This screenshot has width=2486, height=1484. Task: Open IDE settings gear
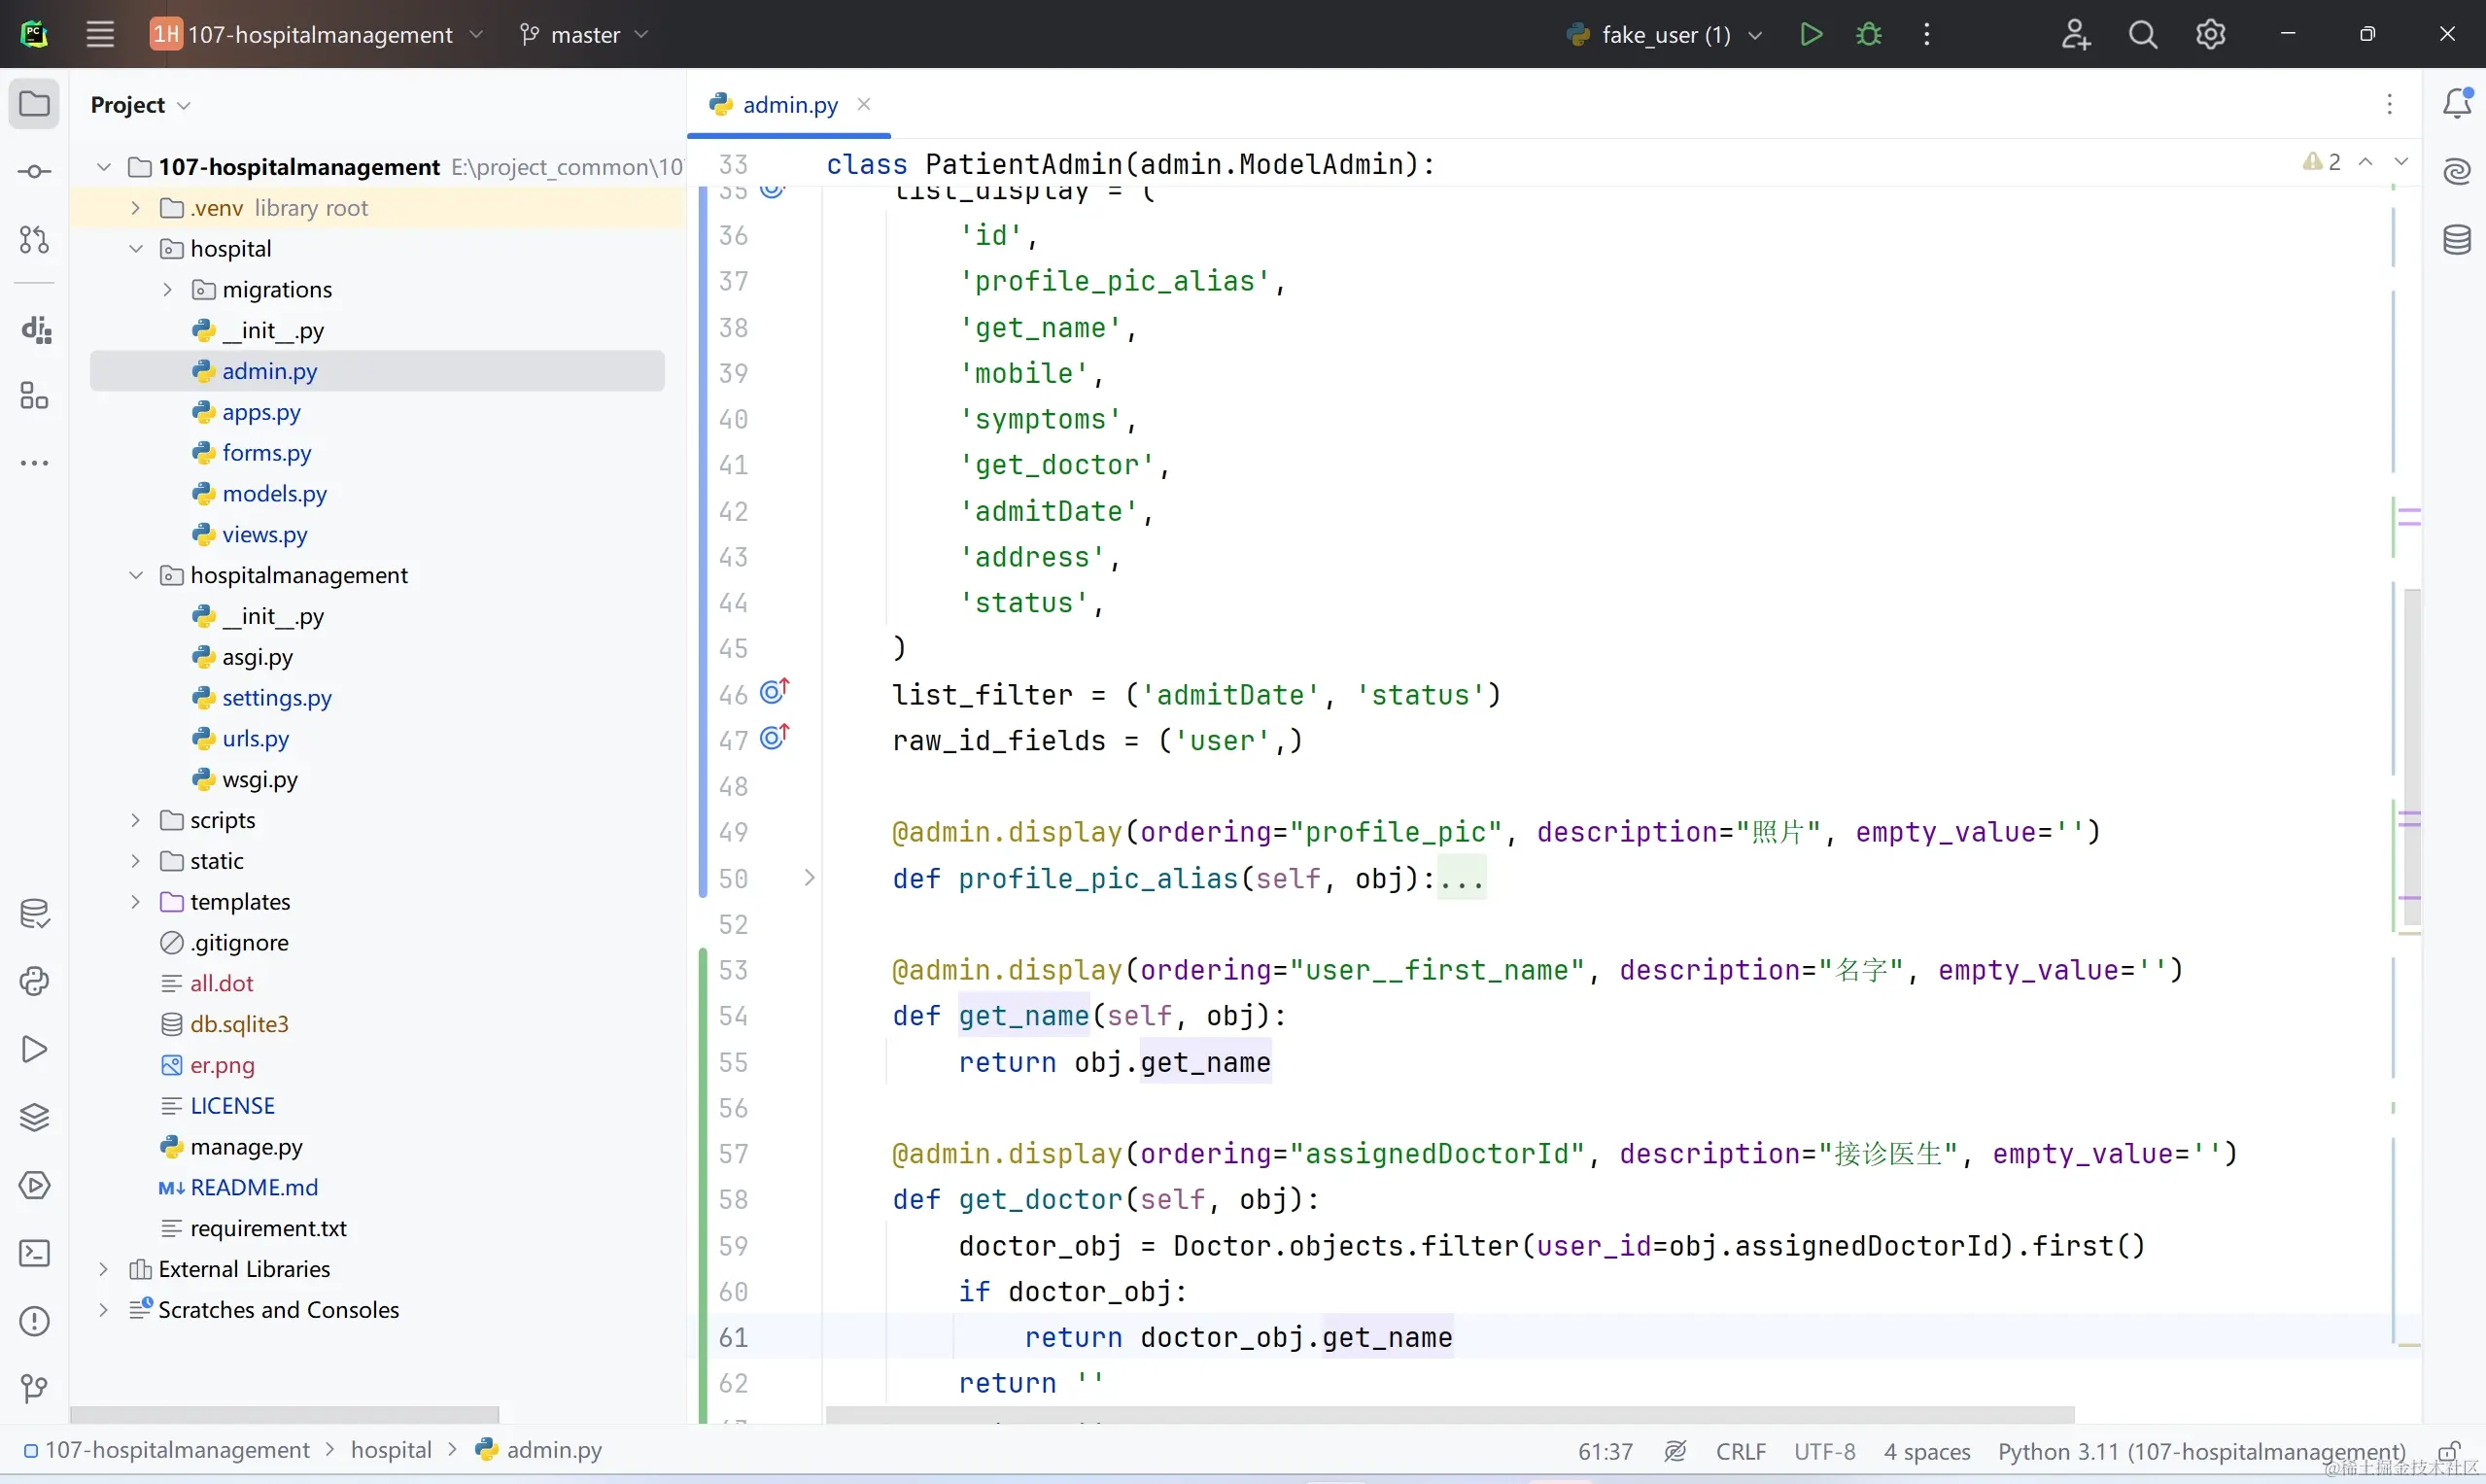pyautogui.click(x=2210, y=35)
